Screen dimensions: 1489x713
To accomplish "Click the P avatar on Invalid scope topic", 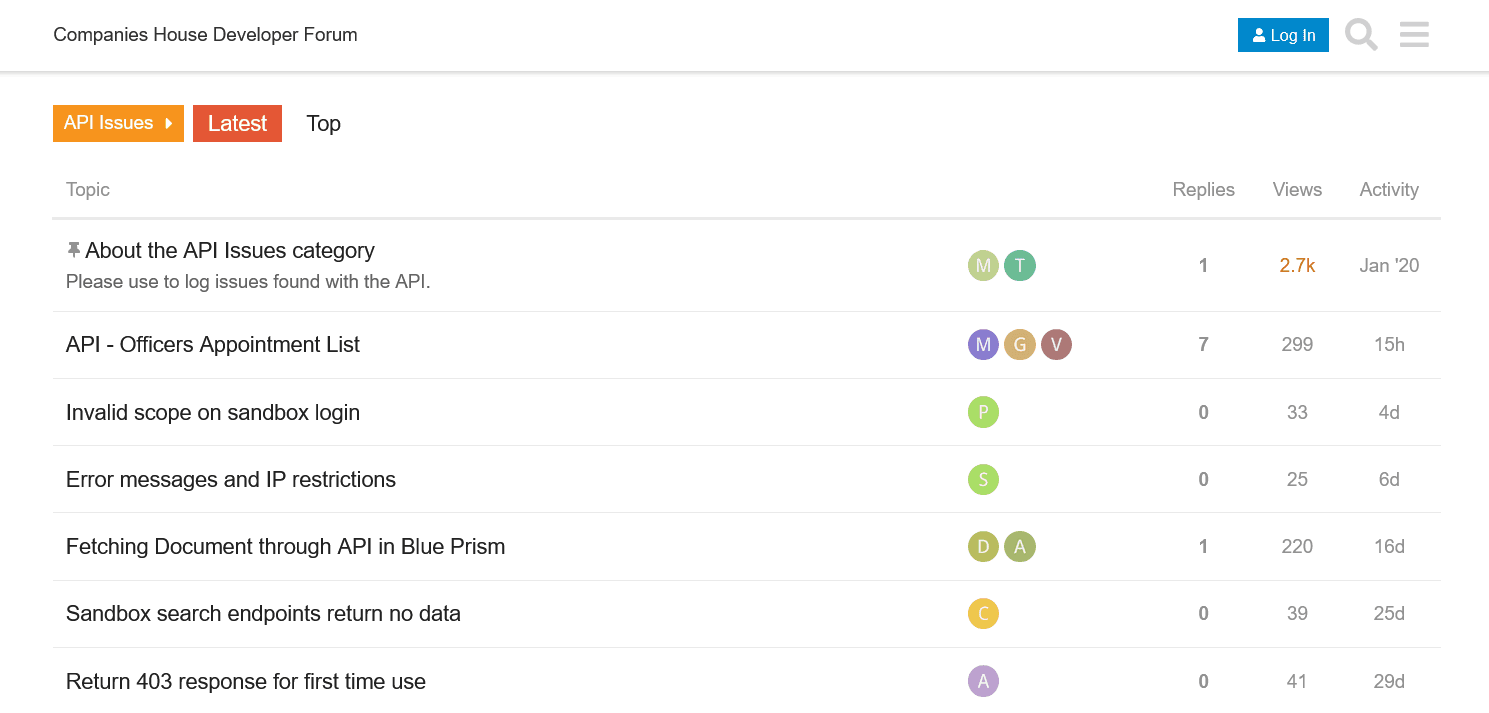I will (x=983, y=412).
